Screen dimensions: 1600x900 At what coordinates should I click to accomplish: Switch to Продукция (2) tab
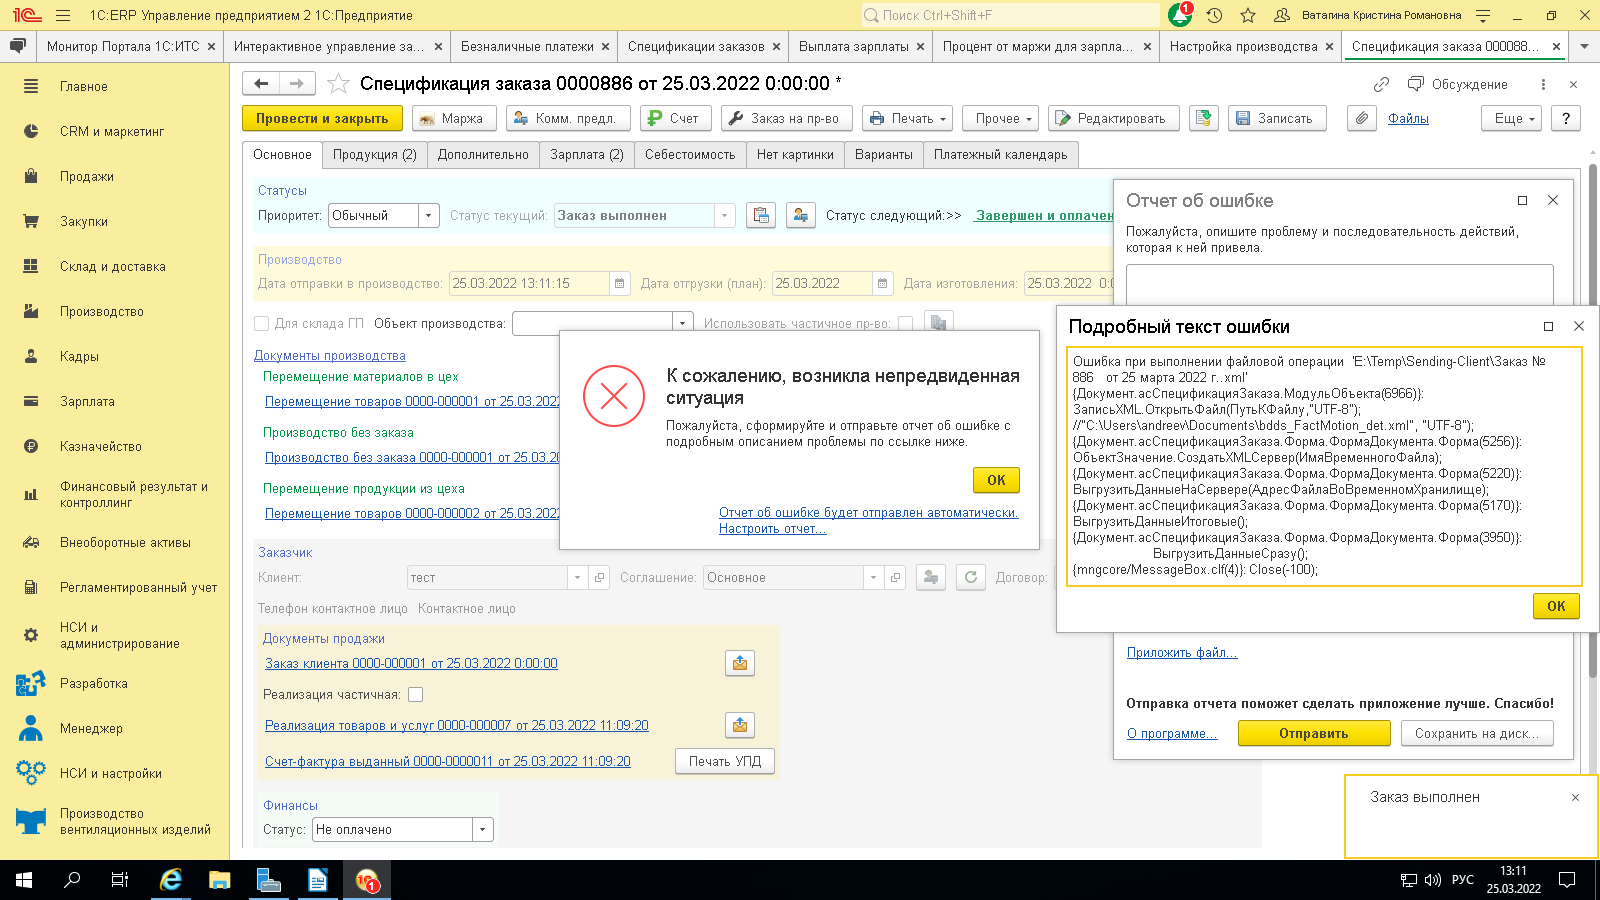tap(374, 155)
